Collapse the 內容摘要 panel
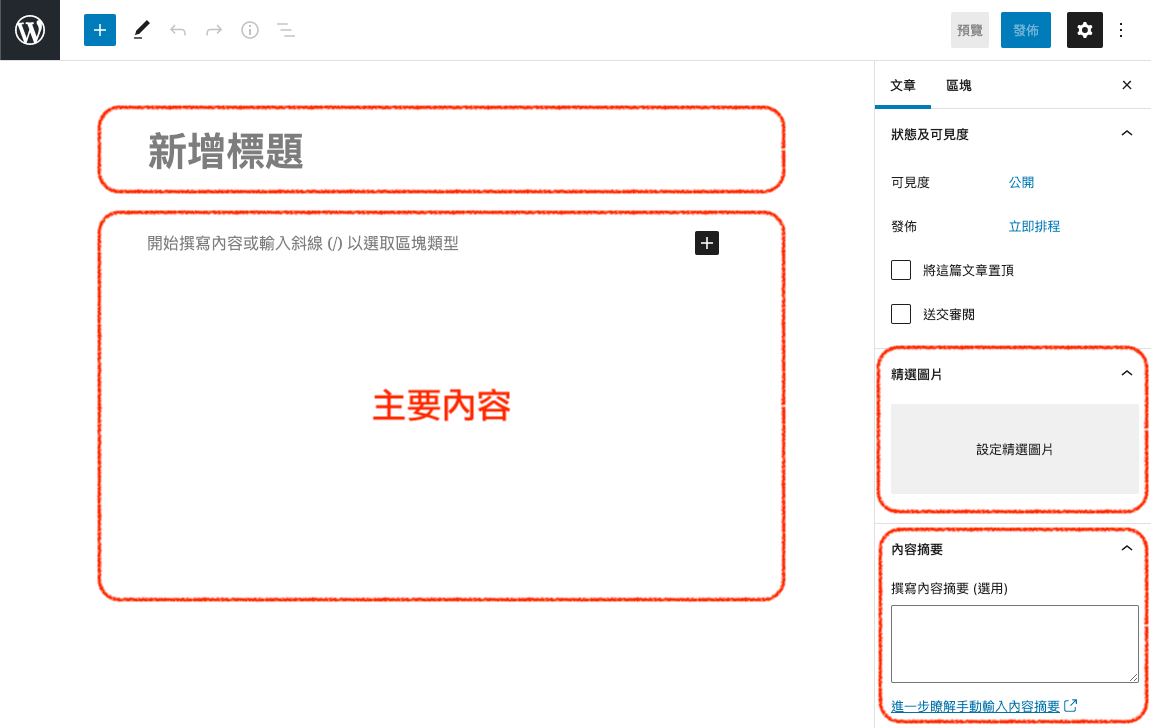The width and height of the screenshot is (1151, 728). [1126, 549]
